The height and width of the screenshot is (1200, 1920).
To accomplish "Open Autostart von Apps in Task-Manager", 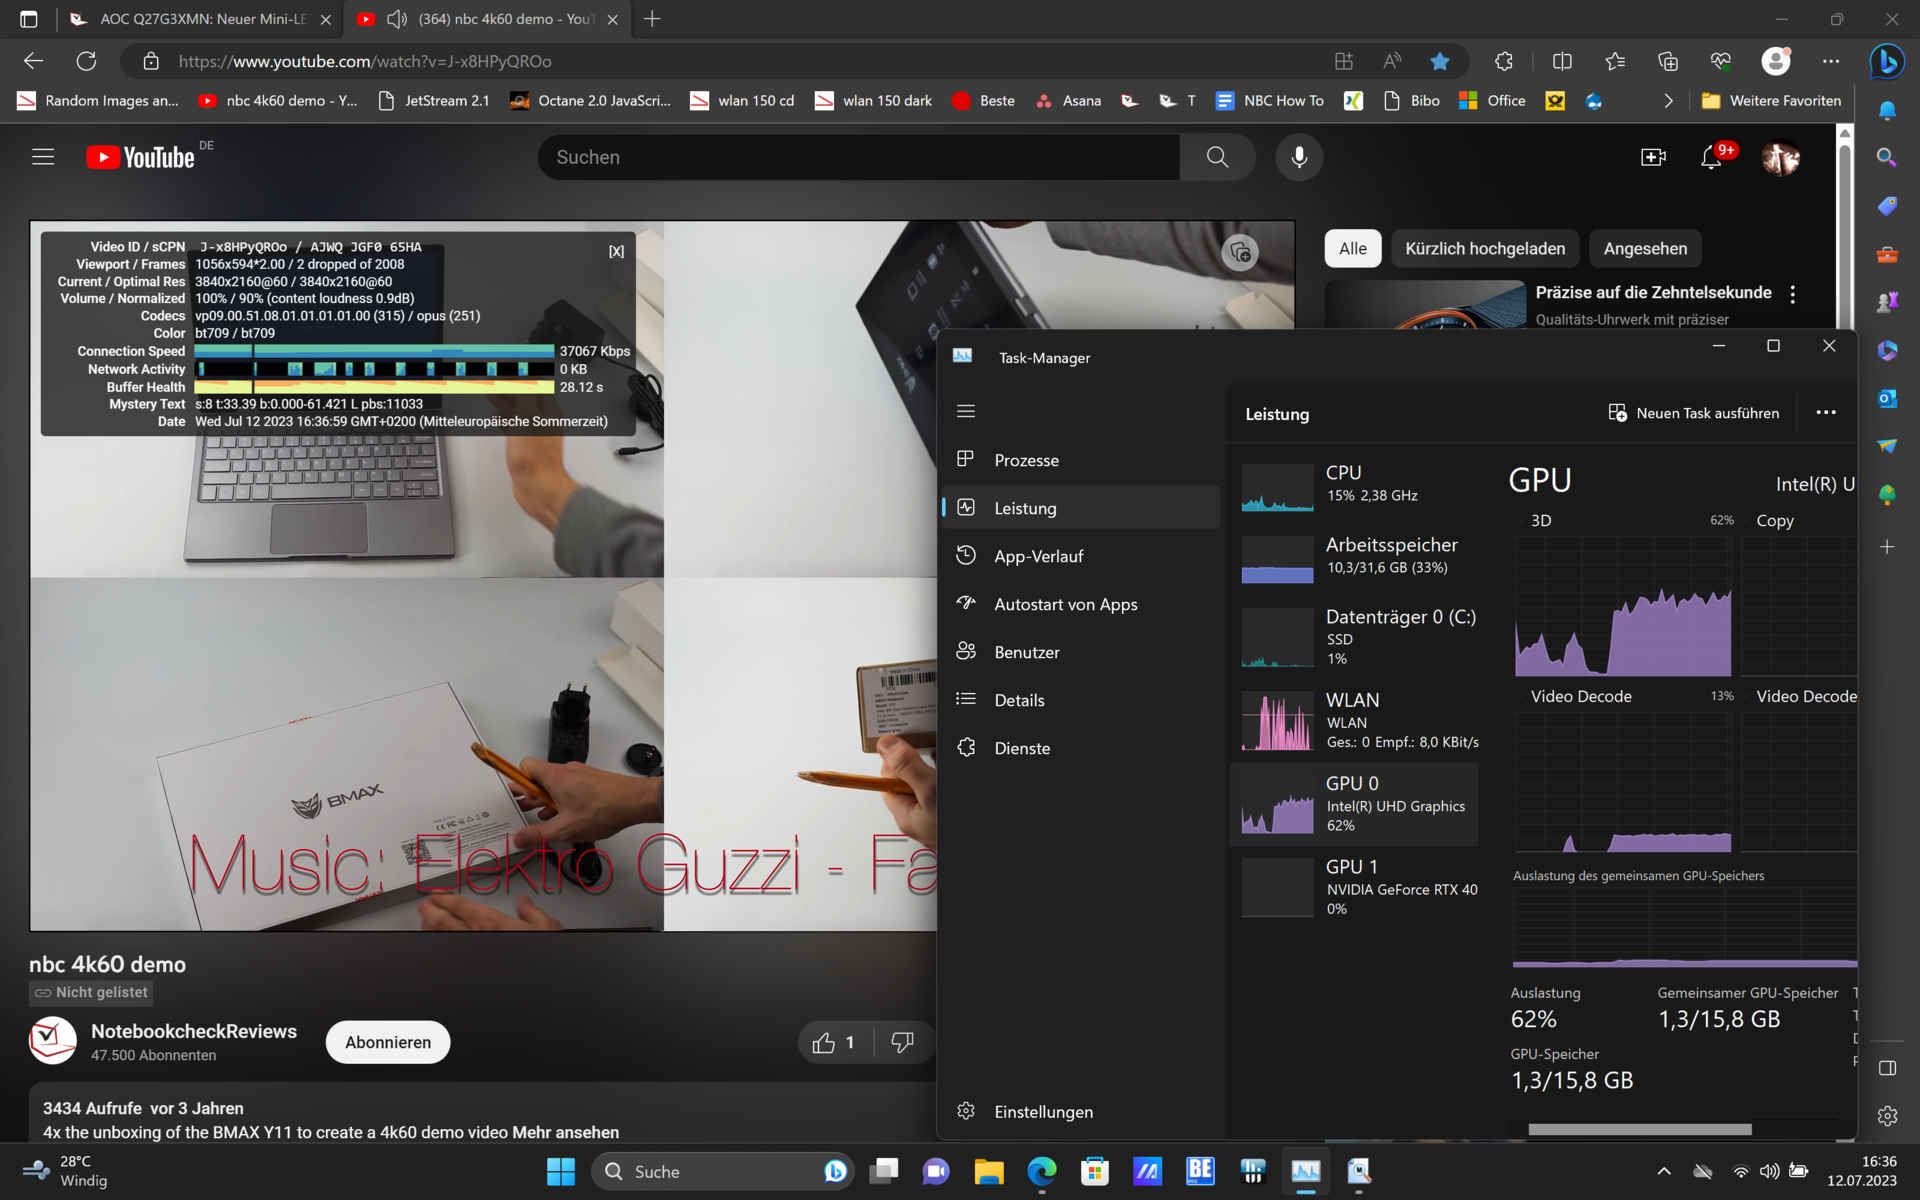I will [1080, 604].
